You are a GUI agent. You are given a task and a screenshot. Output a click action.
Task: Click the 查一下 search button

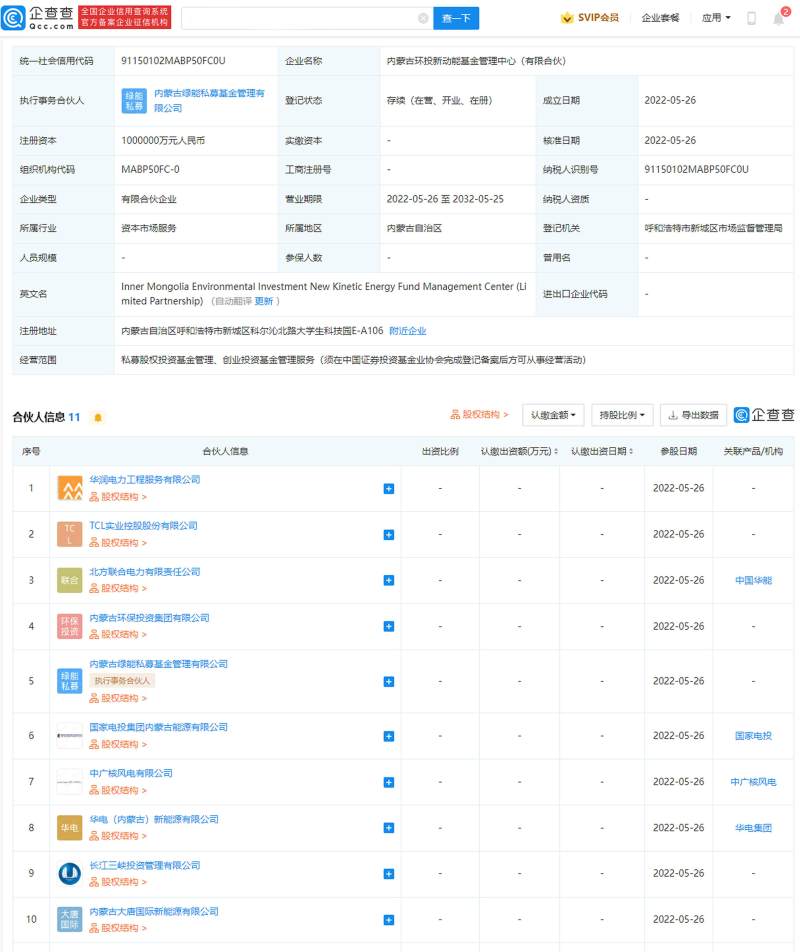[x=456, y=18]
